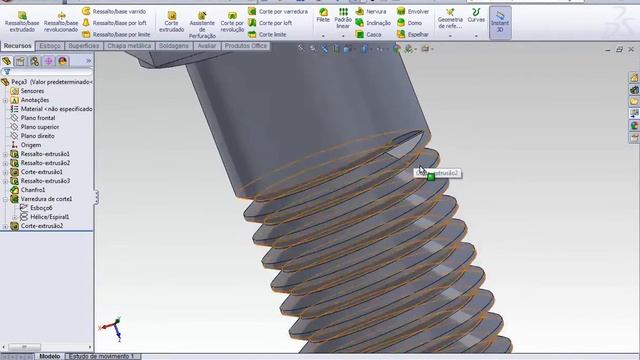Select the Domo tool
This screenshot has width=640, height=360.
[x=409, y=23]
